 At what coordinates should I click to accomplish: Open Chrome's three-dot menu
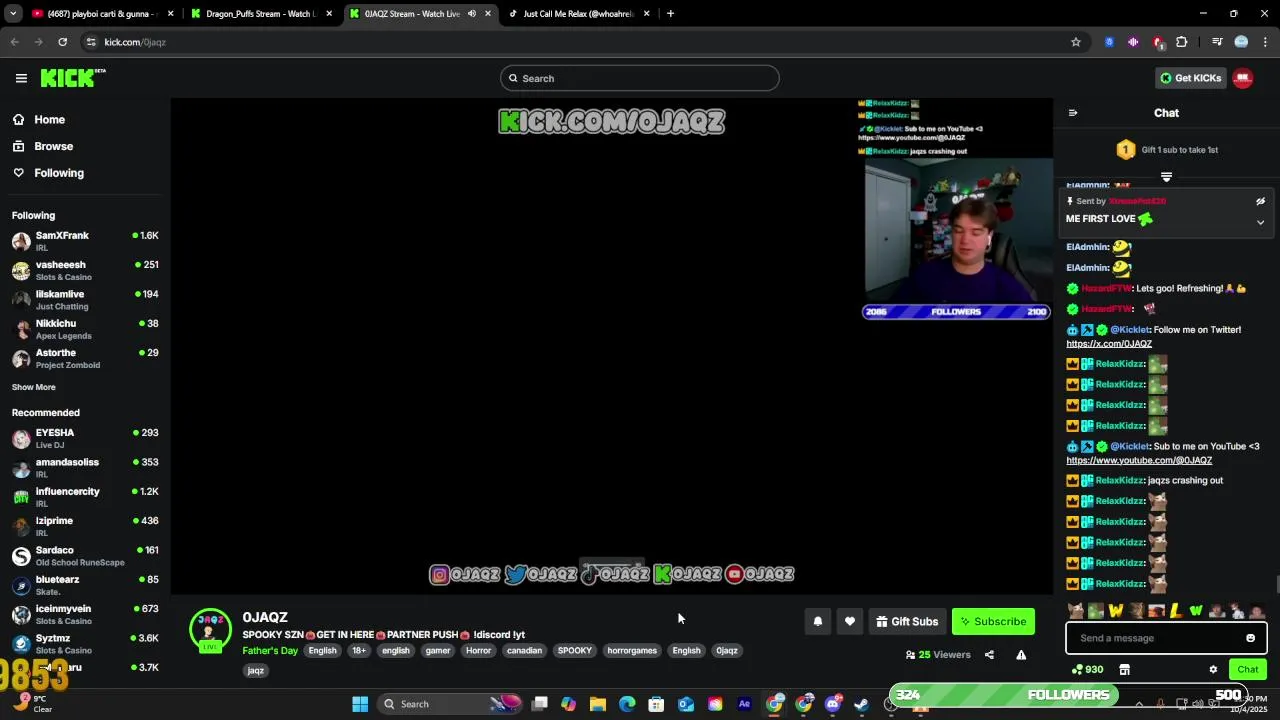[x=1266, y=42]
